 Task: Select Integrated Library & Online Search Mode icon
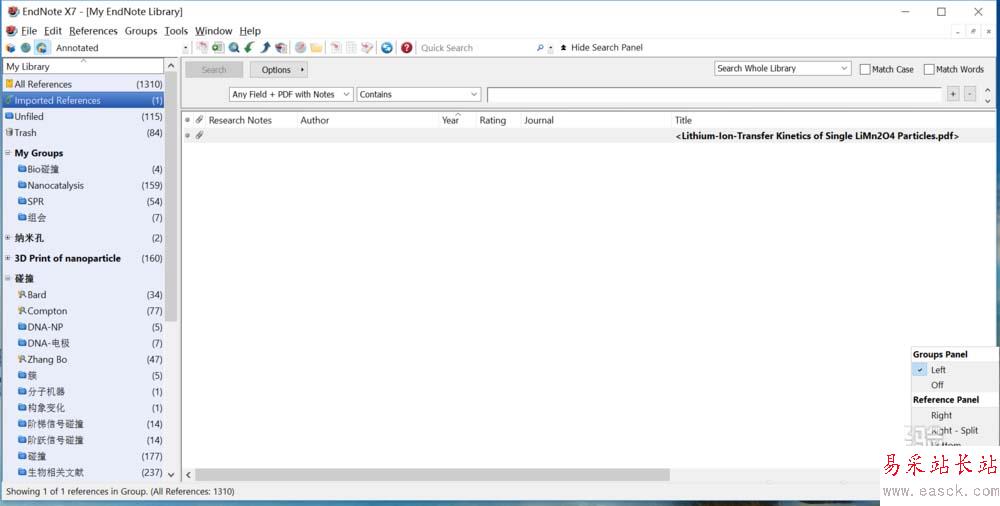point(41,48)
